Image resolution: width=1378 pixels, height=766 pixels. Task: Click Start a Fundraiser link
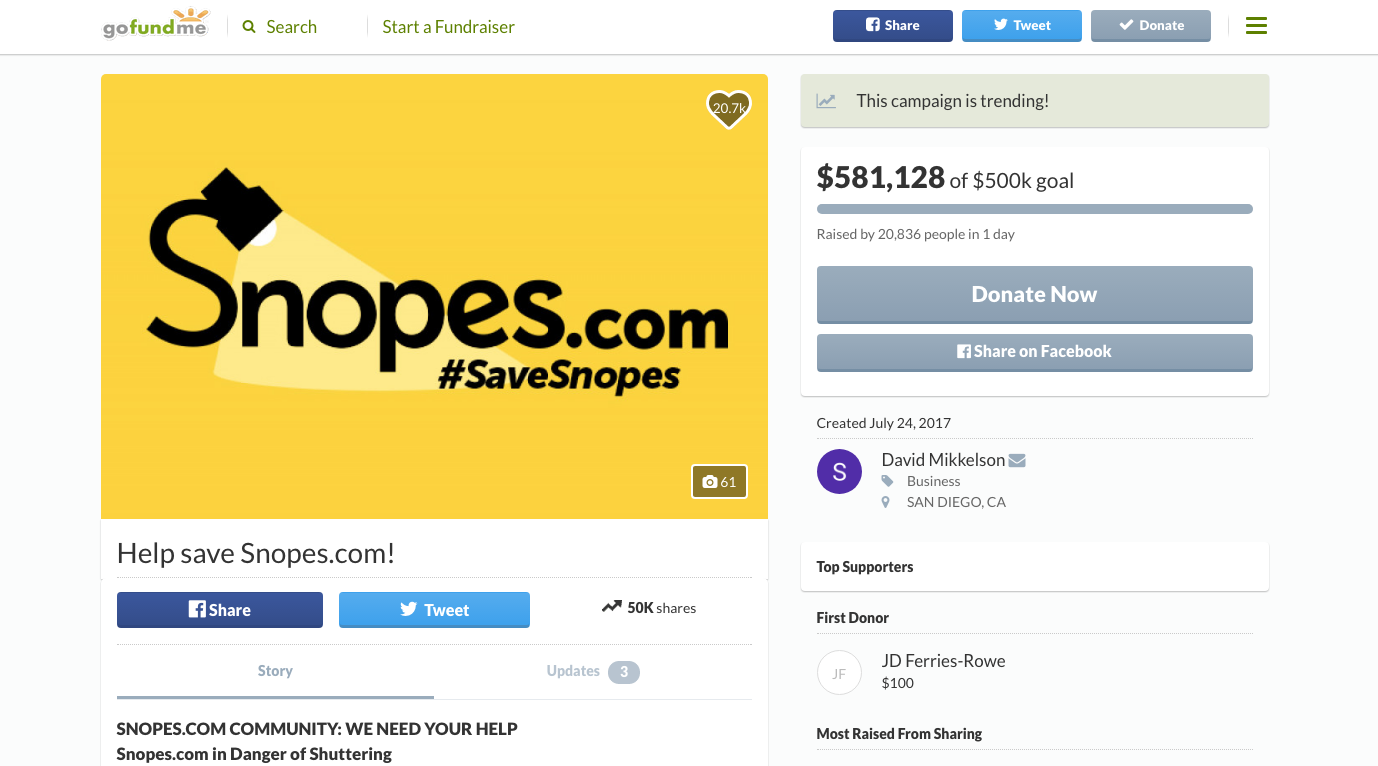click(448, 27)
